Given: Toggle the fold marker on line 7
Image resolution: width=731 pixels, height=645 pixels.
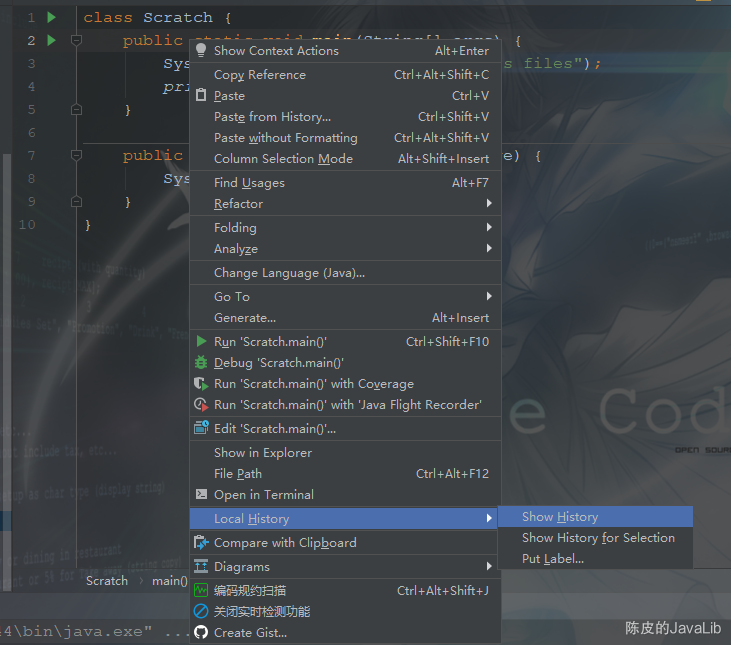Looking at the screenshot, I should 76,155.
